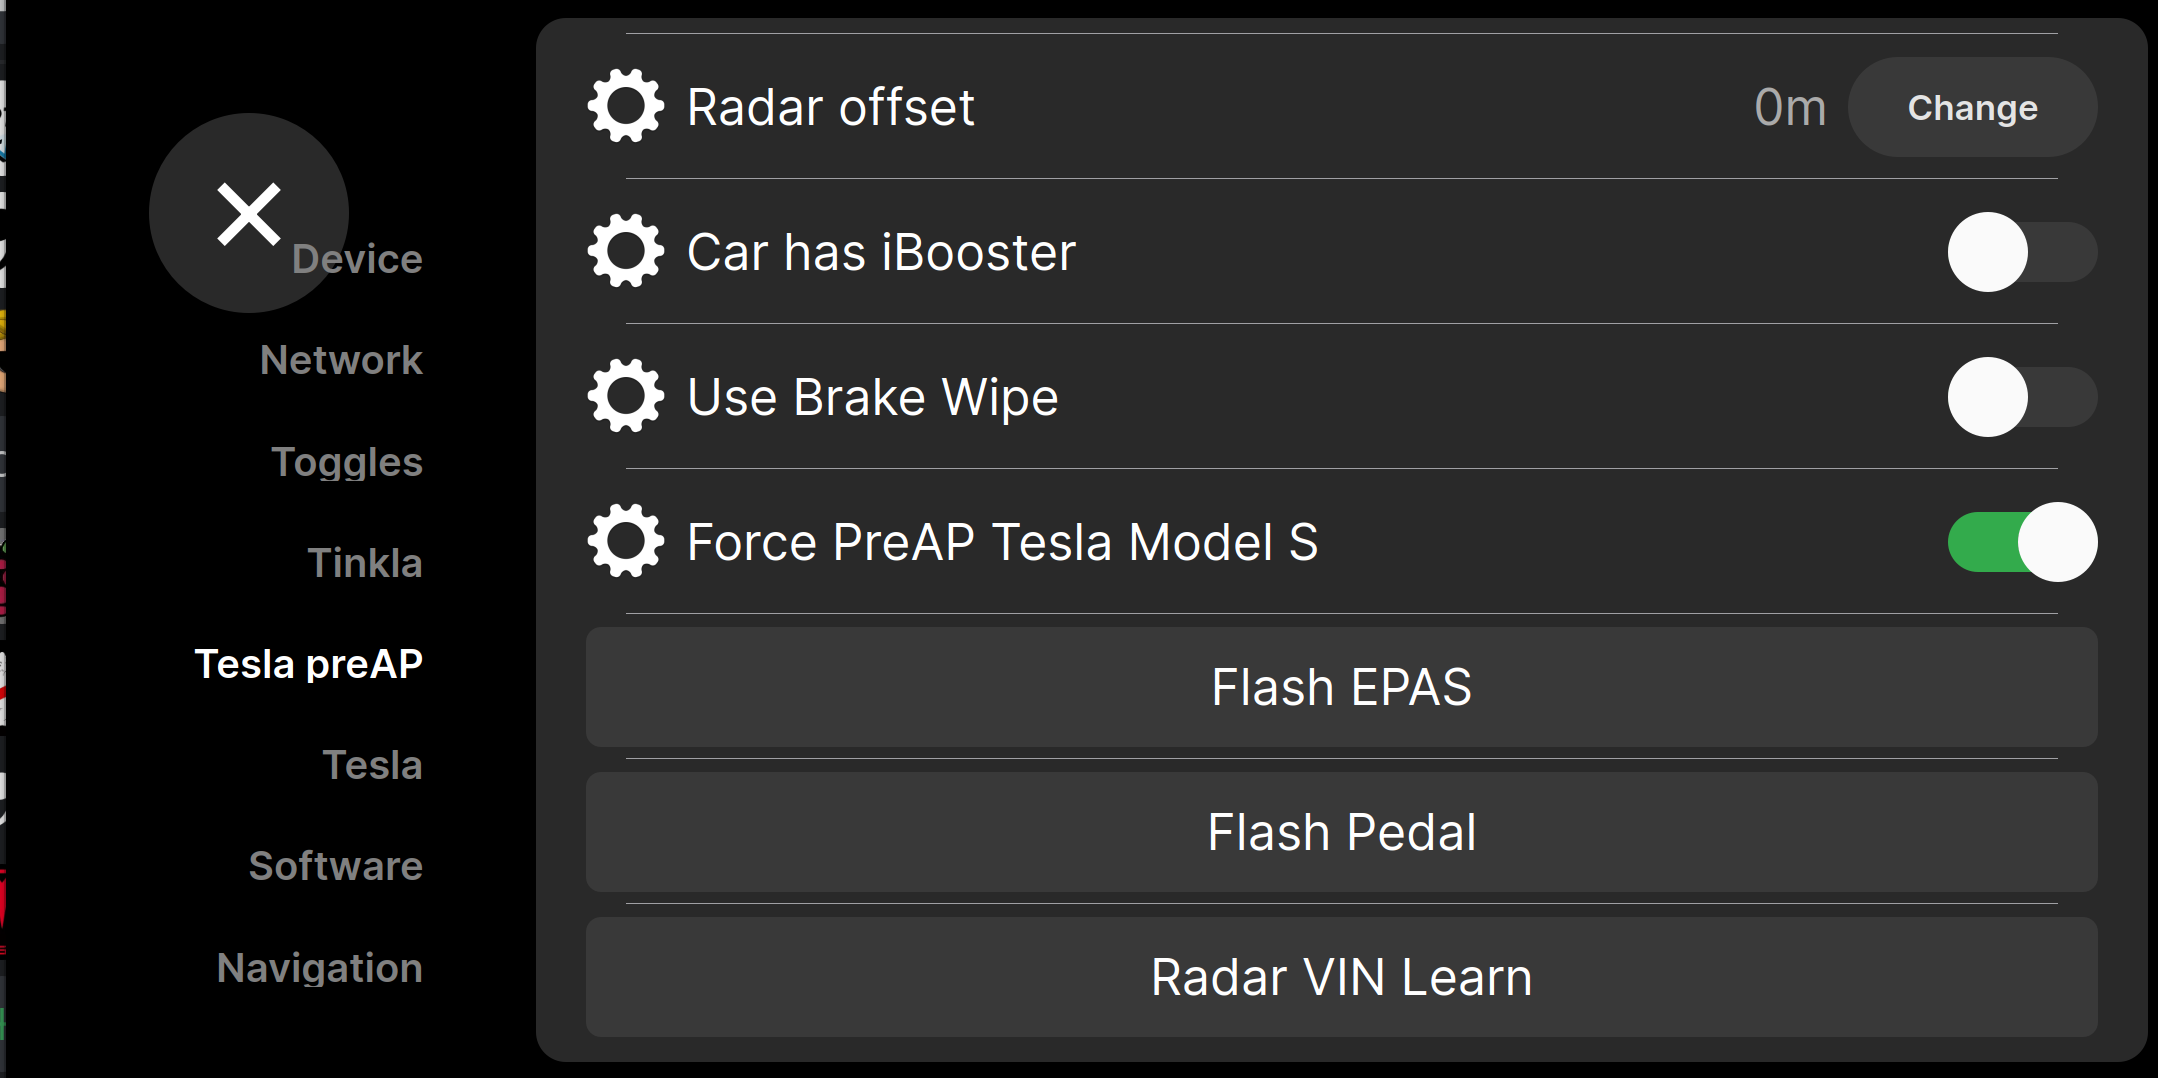Go to the Navigation section

point(319,968)
